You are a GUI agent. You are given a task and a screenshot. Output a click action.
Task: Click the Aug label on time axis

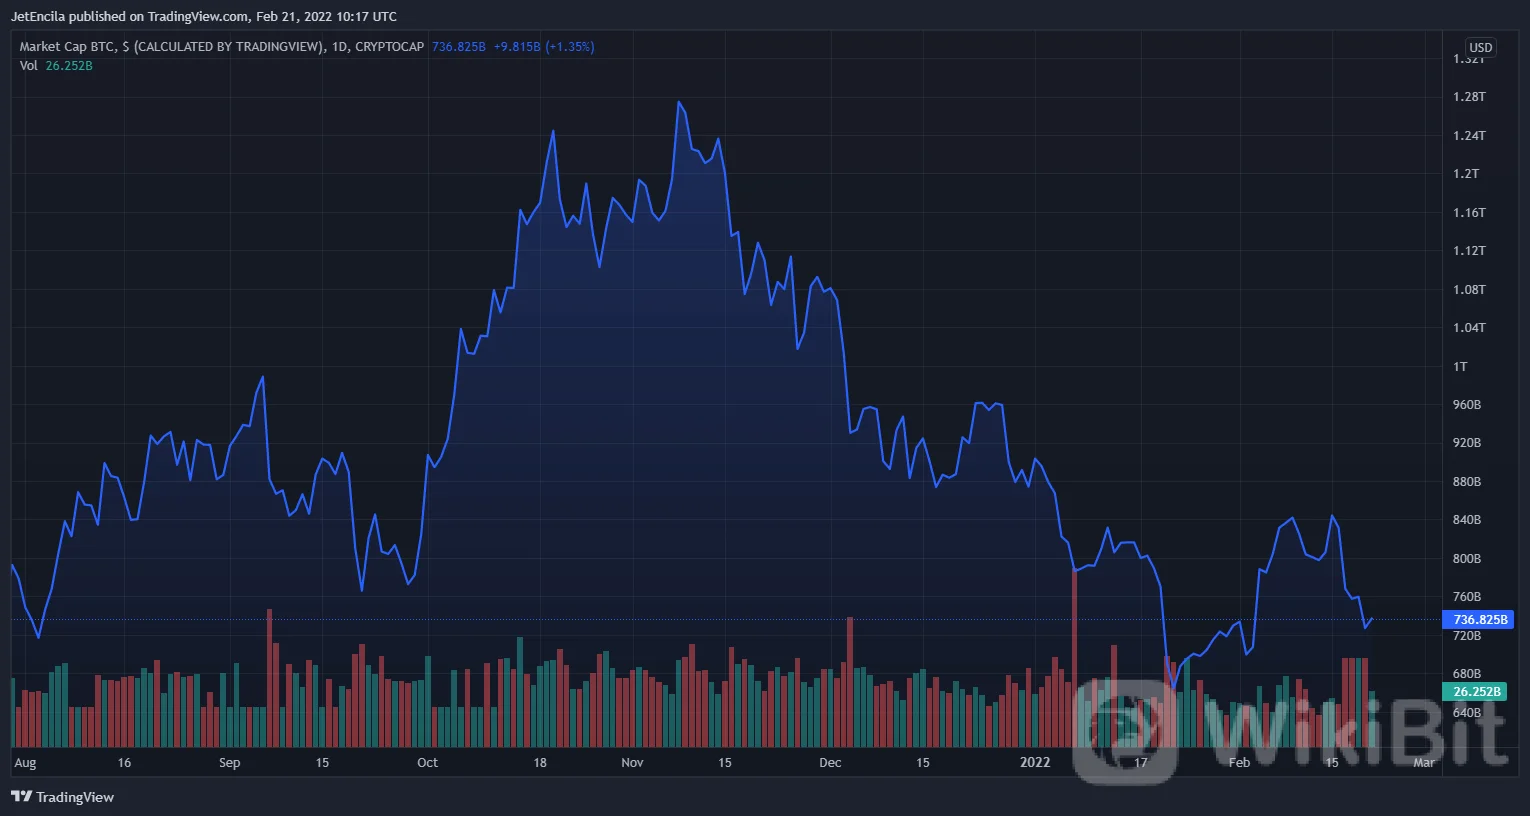pos(25,763)
